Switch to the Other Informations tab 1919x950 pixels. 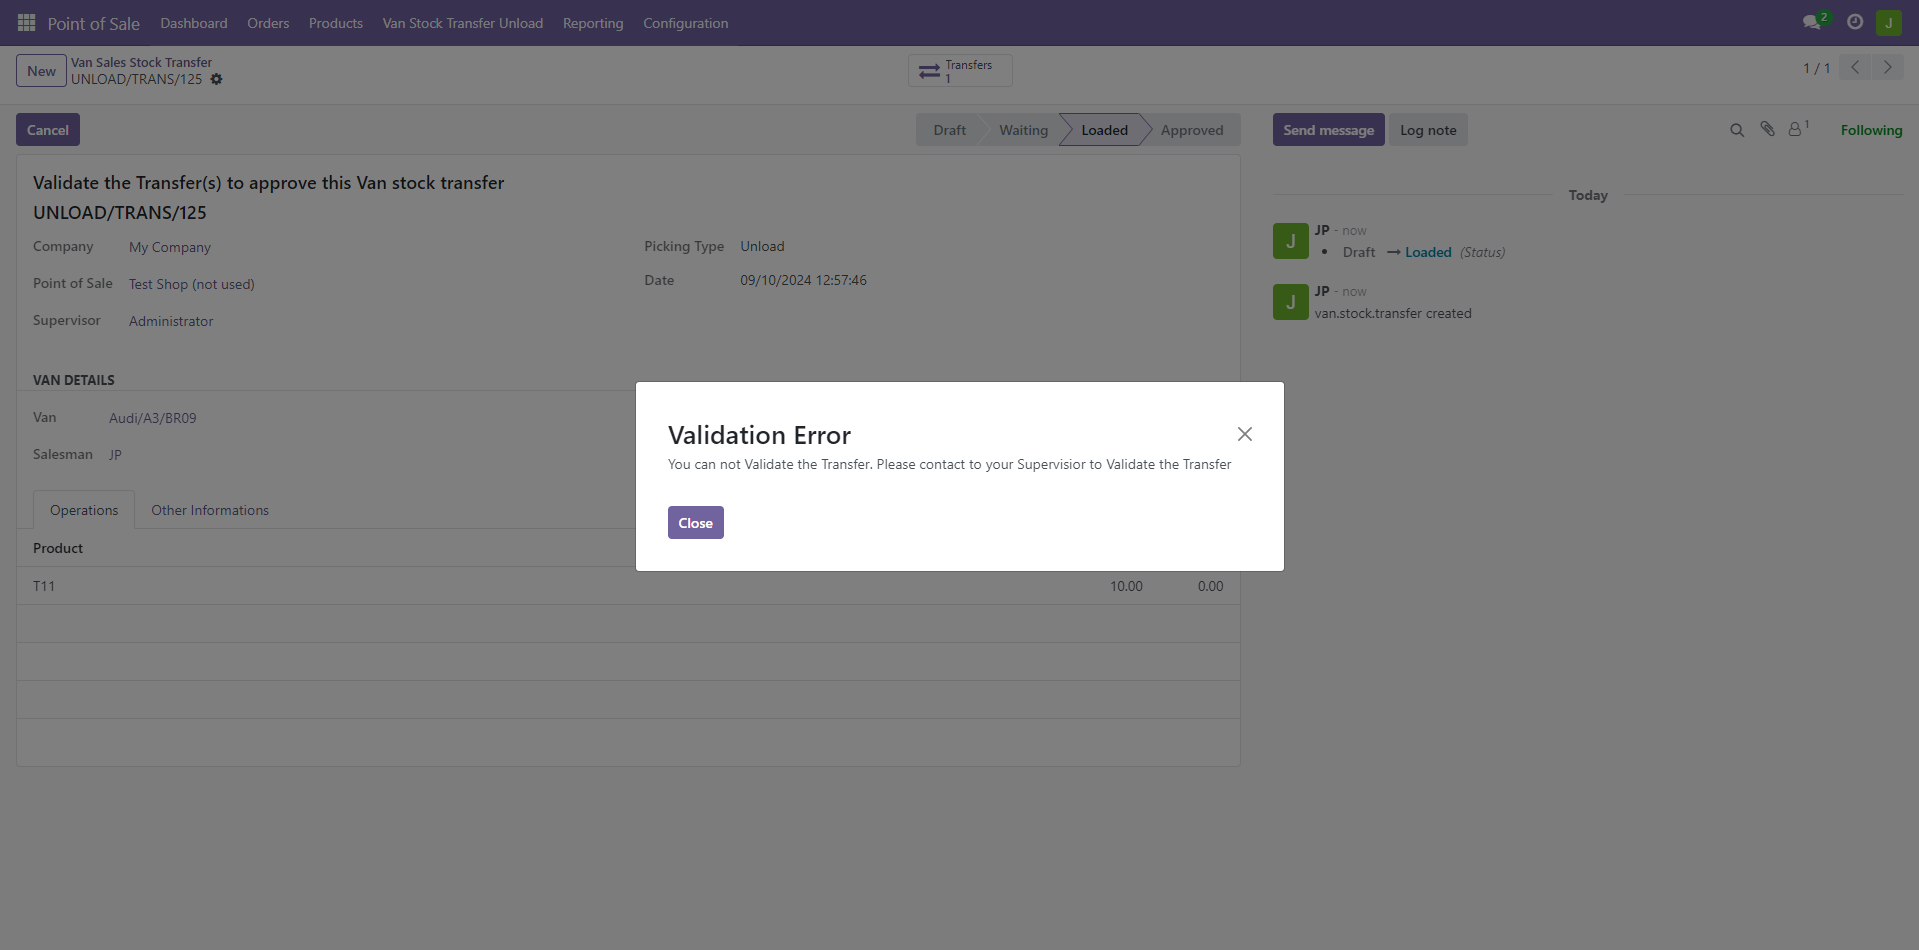[x=209, y=510]
